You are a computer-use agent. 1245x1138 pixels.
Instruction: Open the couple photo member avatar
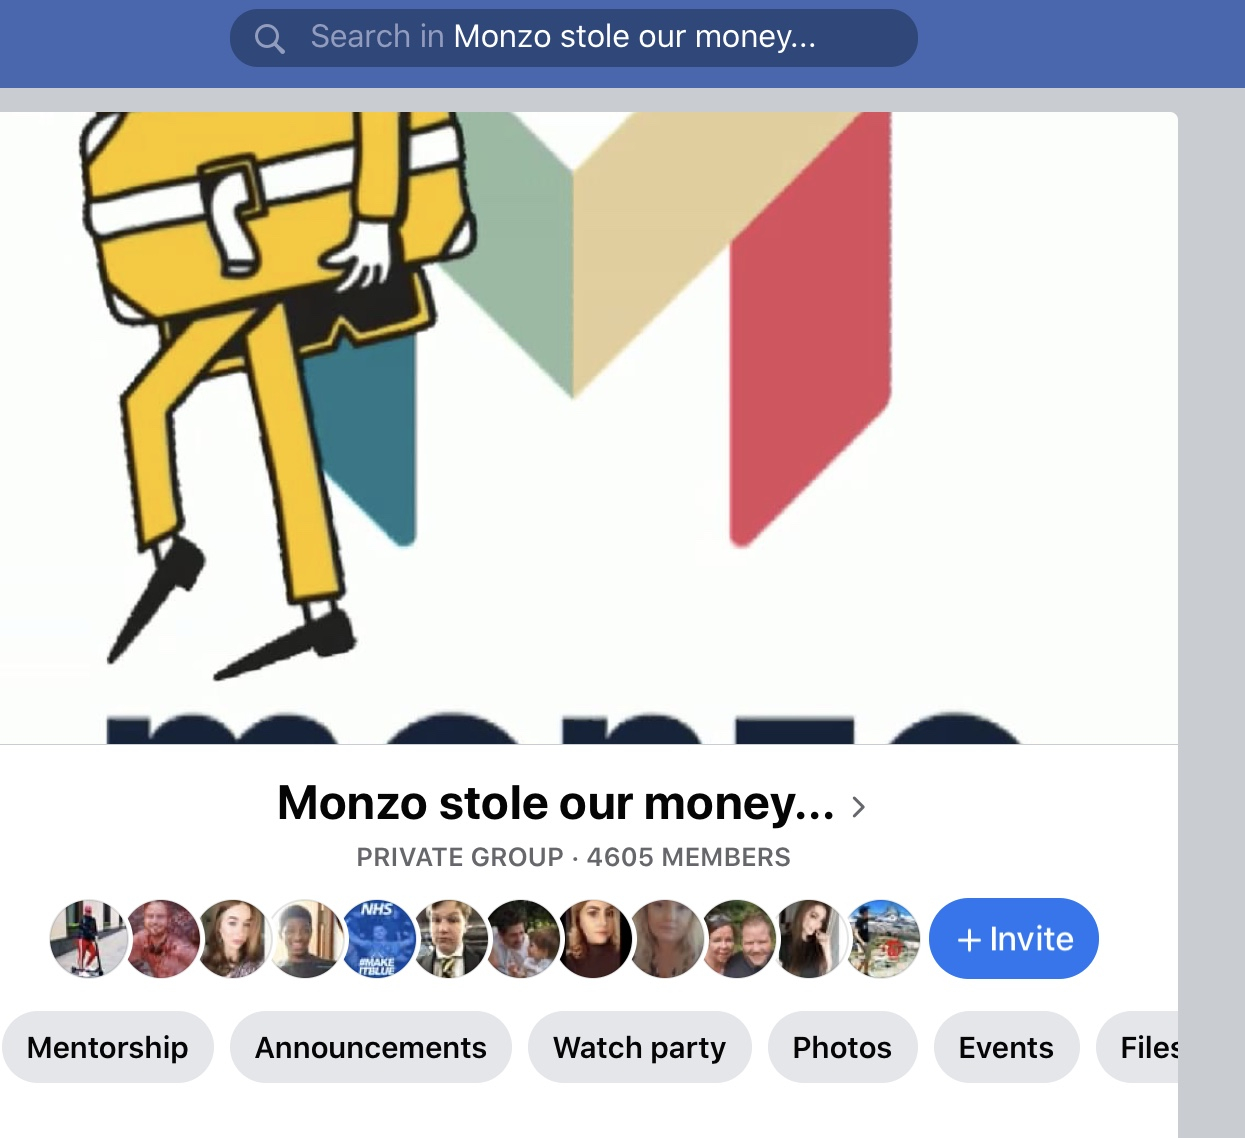point(737,938)
